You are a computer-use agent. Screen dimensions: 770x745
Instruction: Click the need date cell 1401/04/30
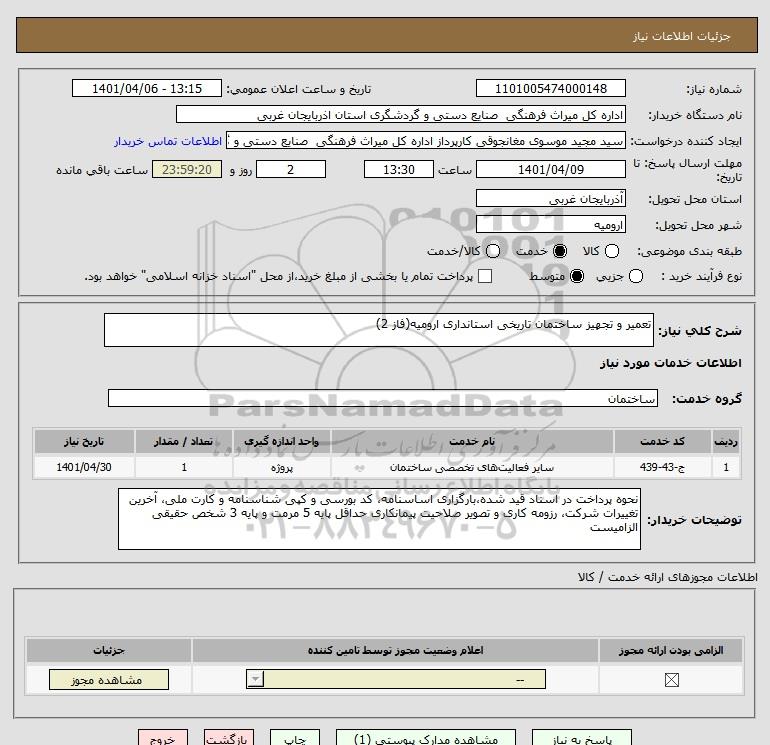(x=84, y=467)
